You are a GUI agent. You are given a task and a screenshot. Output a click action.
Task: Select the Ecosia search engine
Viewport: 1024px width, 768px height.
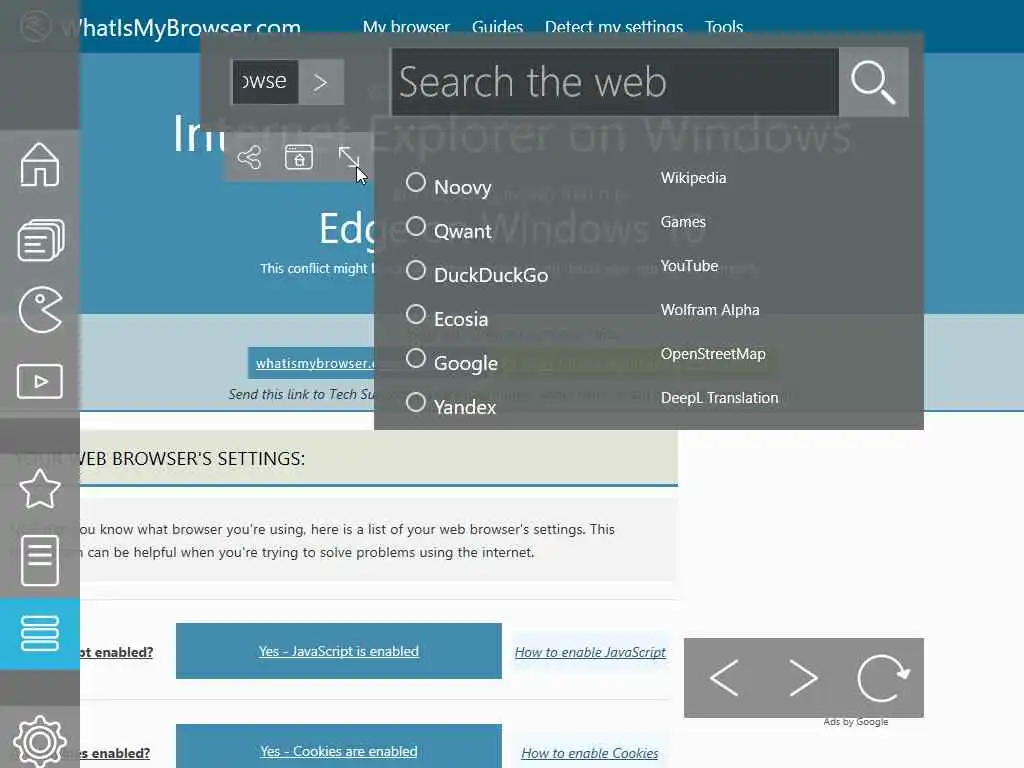click(447, 317)
